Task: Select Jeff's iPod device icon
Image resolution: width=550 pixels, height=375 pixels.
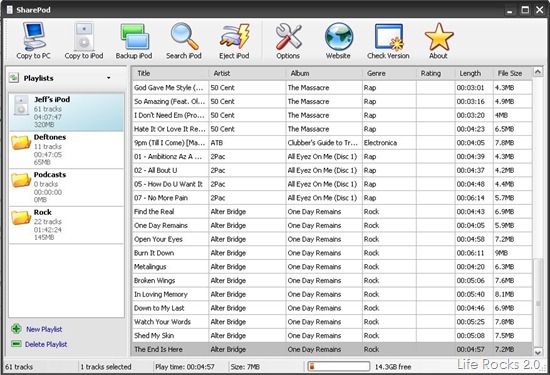Action: (x=21, y=105)
